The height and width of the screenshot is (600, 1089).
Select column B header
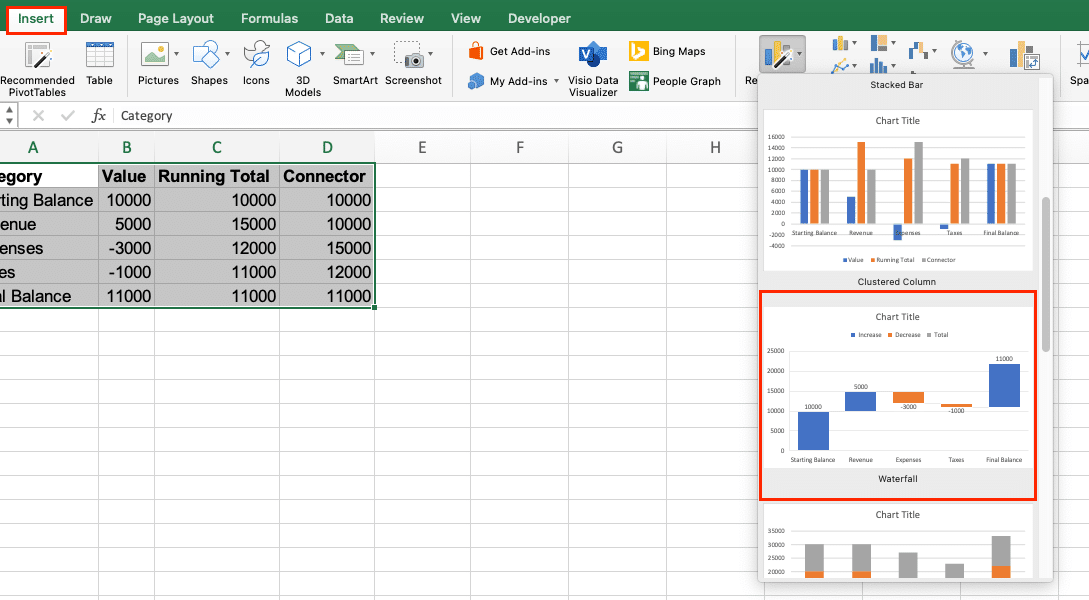point(126,147)
